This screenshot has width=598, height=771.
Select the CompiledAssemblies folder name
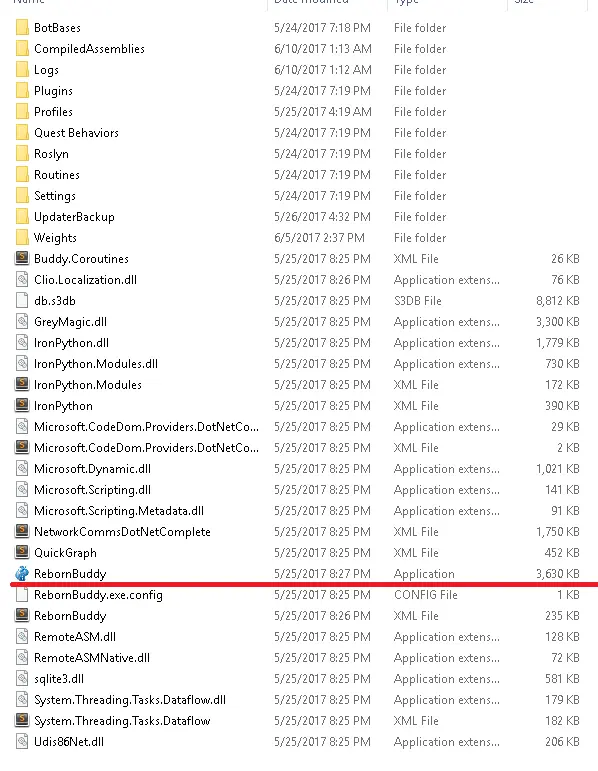[x=90, y=49]
